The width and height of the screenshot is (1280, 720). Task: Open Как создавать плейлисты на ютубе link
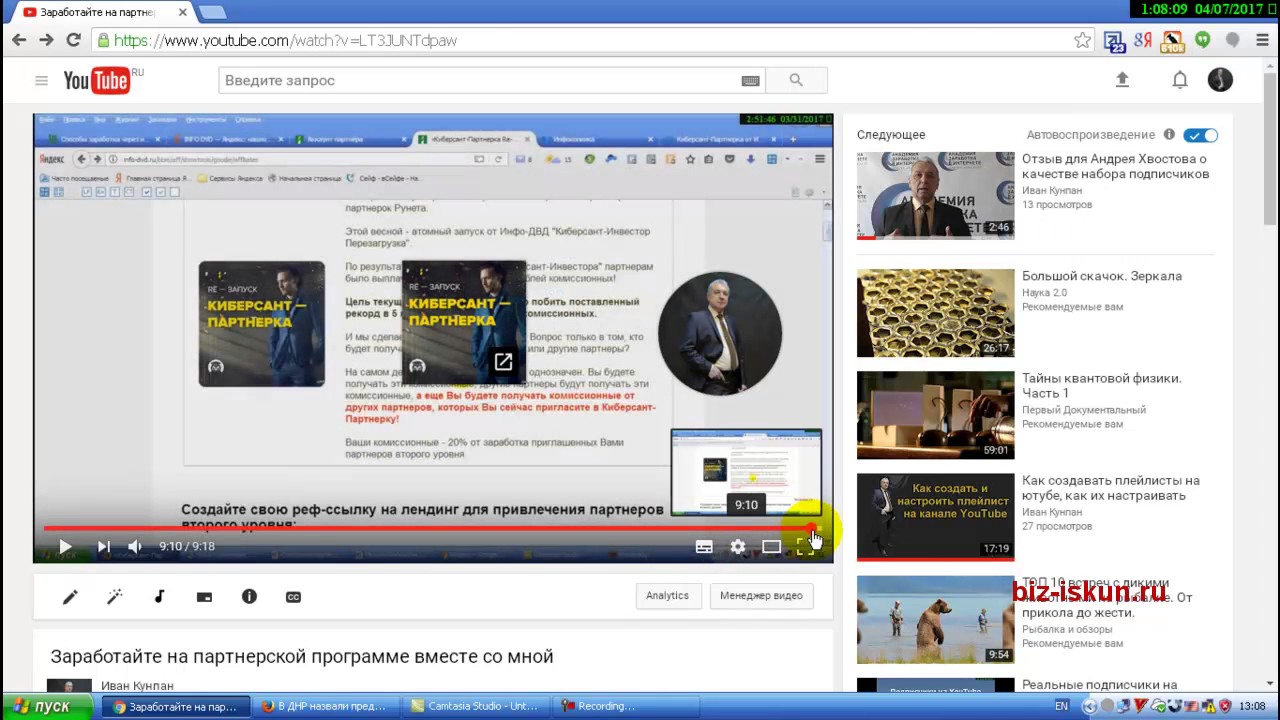tap(1110, 488)
